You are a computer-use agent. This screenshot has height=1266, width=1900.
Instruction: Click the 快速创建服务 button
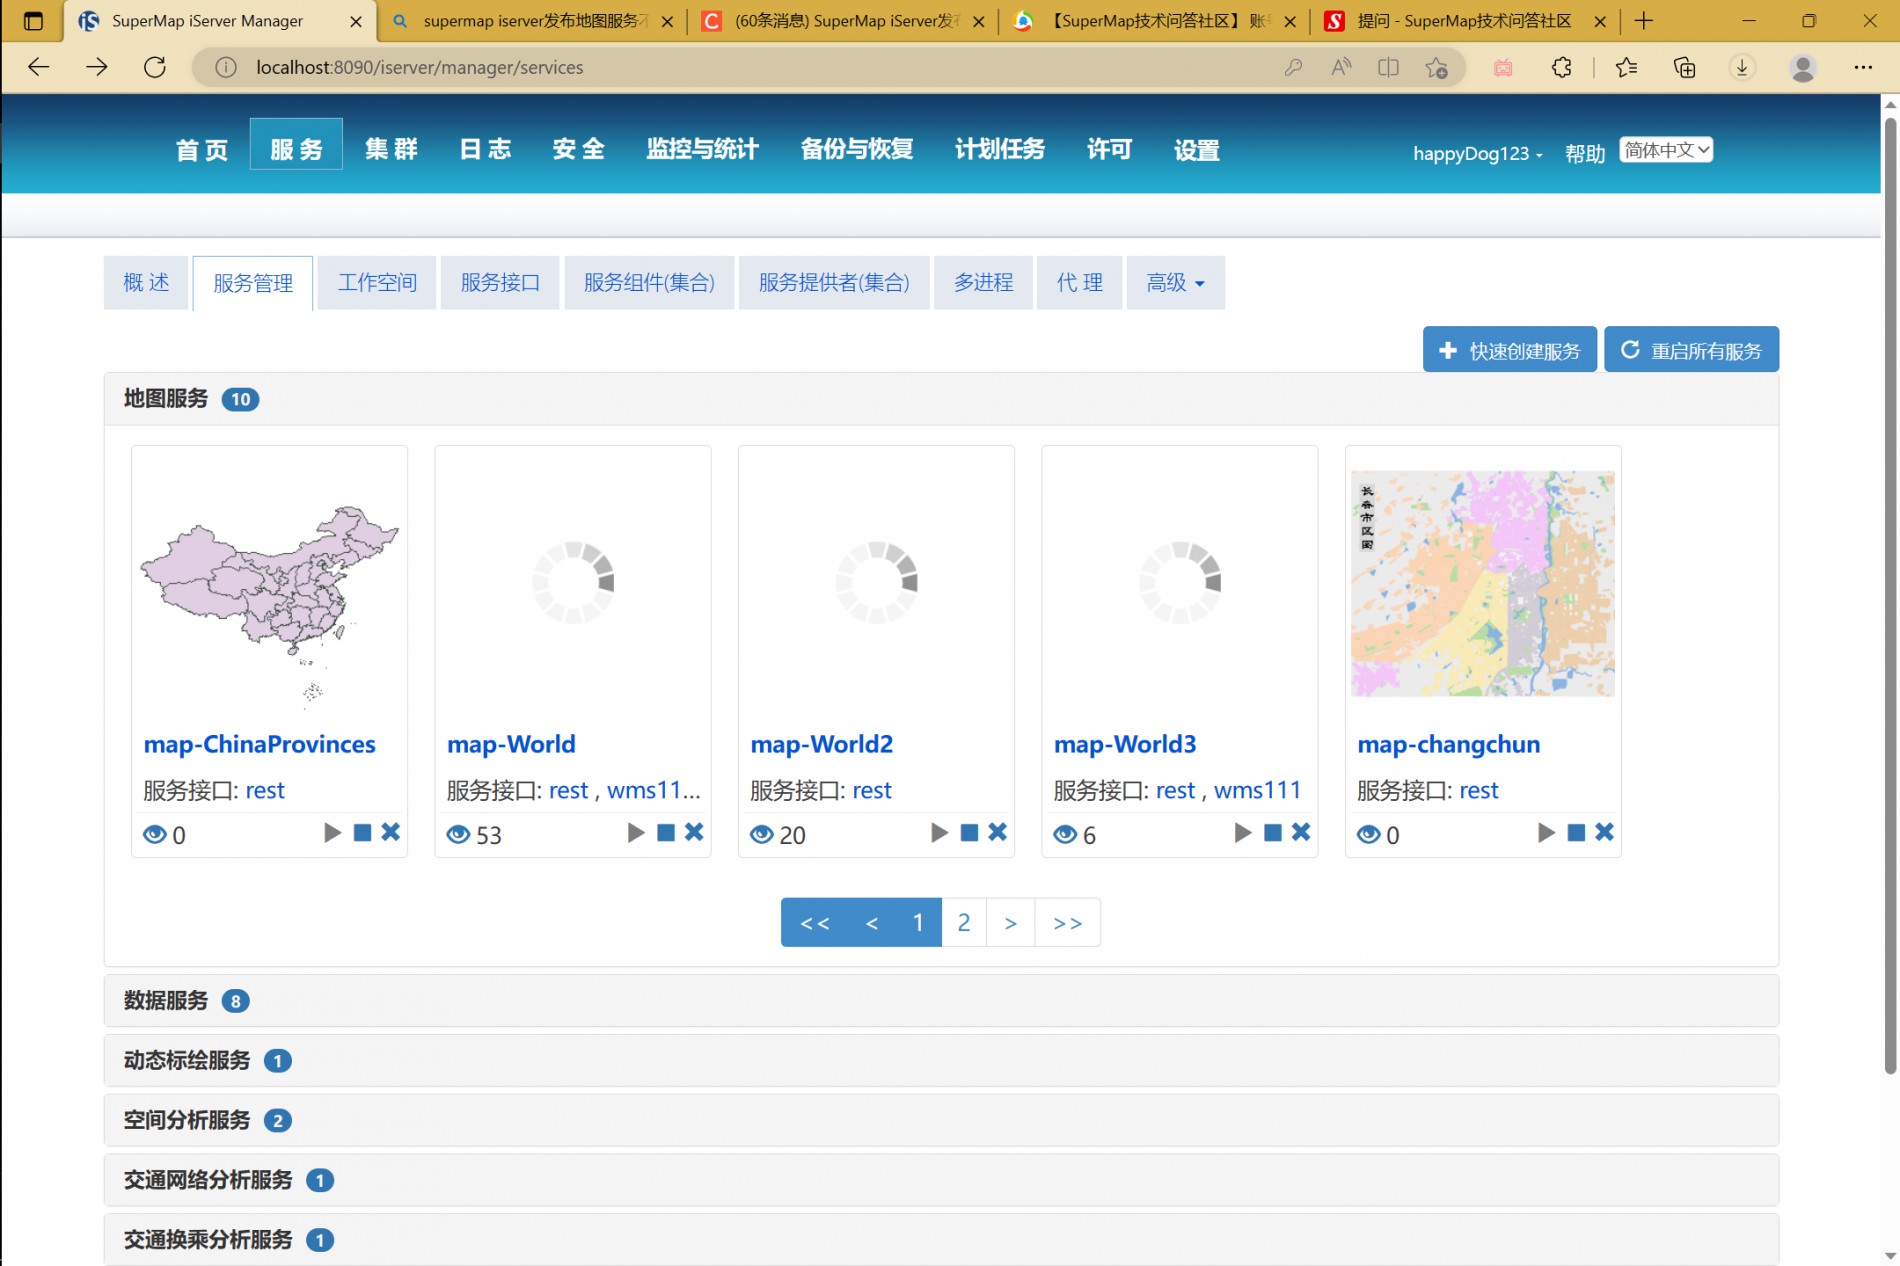pos(1509,350)
